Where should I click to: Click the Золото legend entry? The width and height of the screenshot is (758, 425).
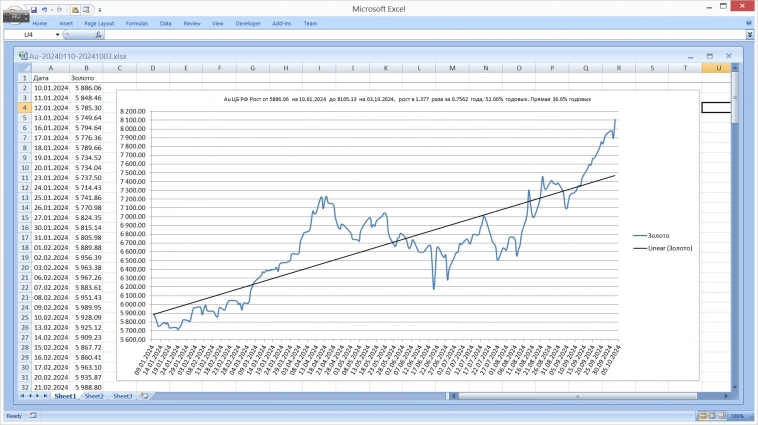pos(651,236)
